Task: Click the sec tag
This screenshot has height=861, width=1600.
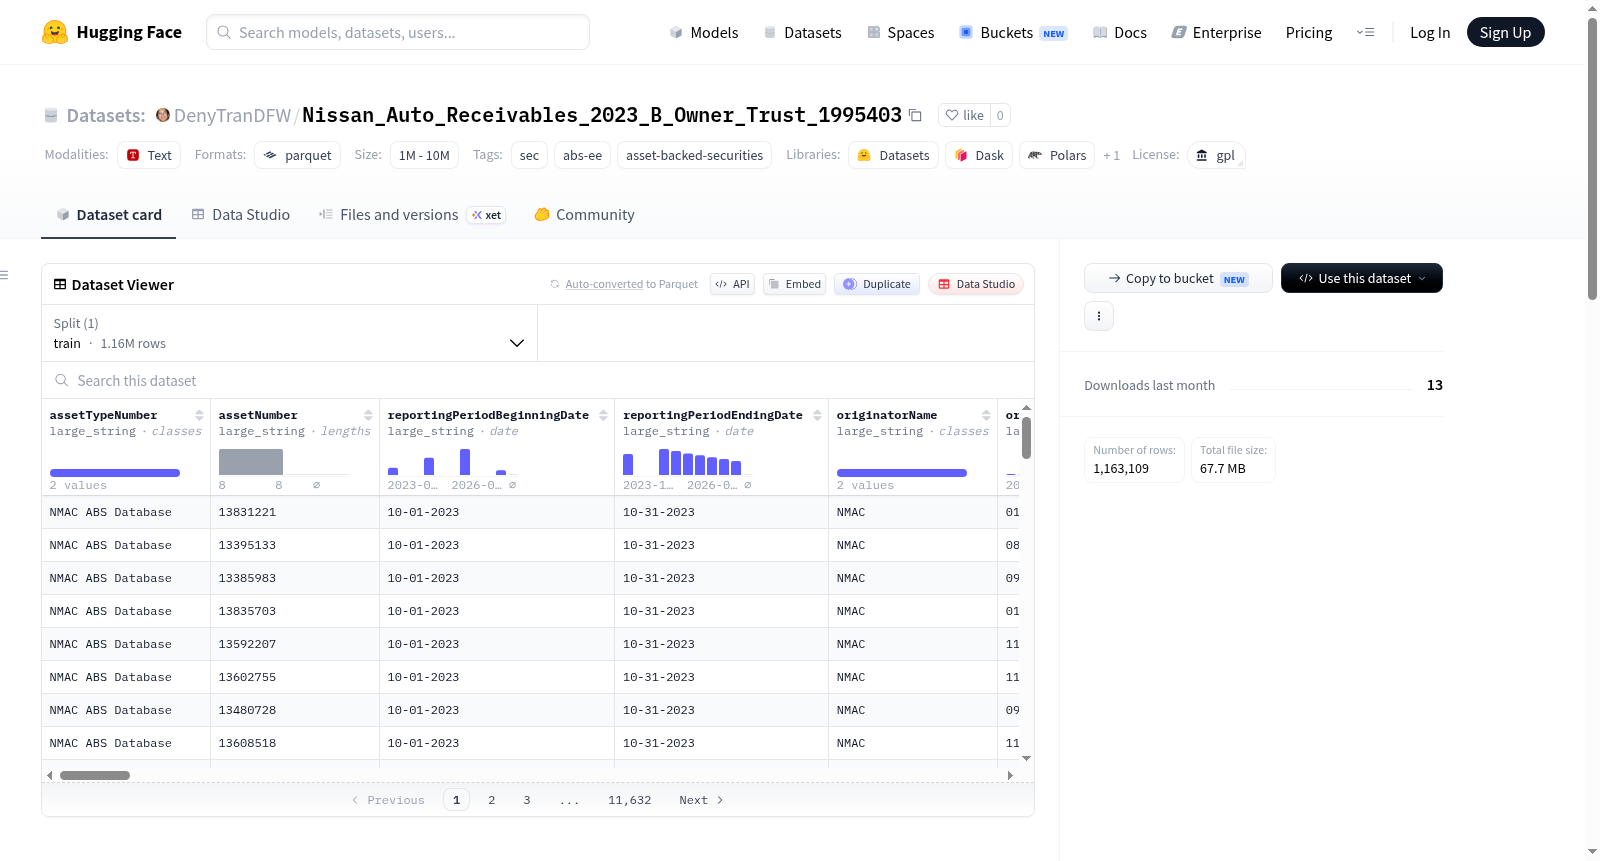Action: click(x=529, y=155)
